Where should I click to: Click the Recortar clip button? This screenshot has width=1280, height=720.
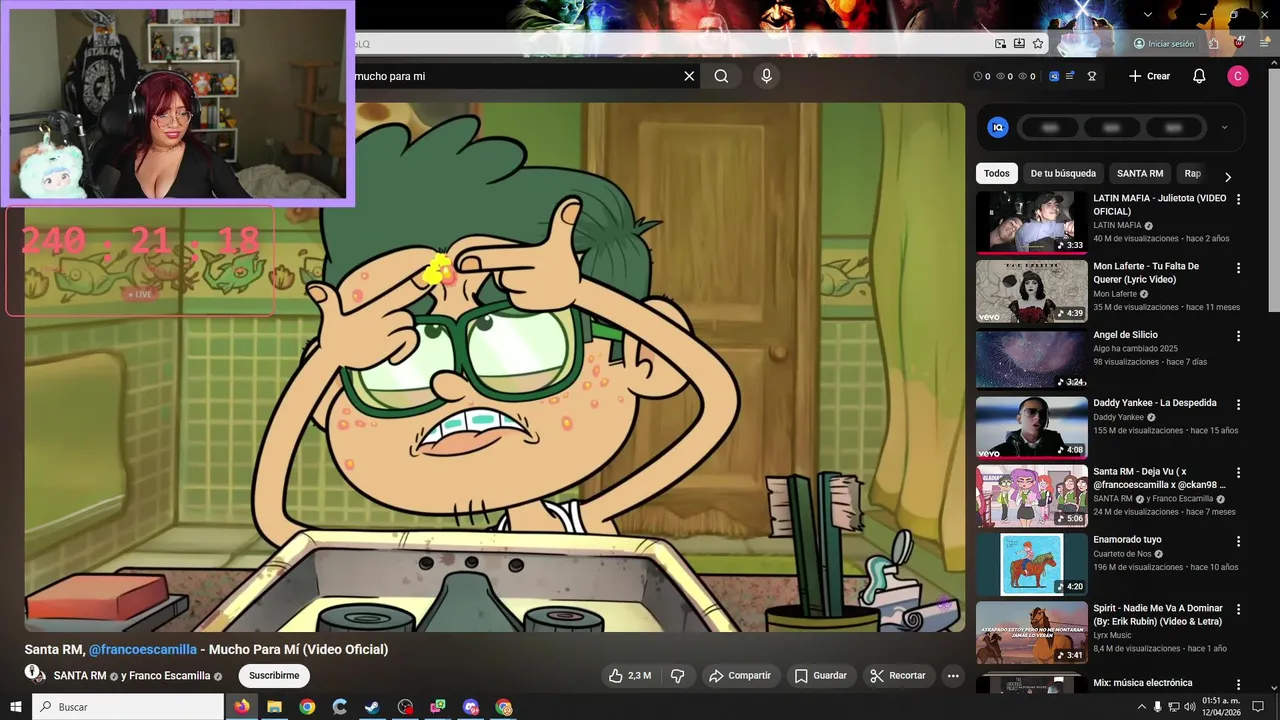pyautogui.click(x=898, y=676)
